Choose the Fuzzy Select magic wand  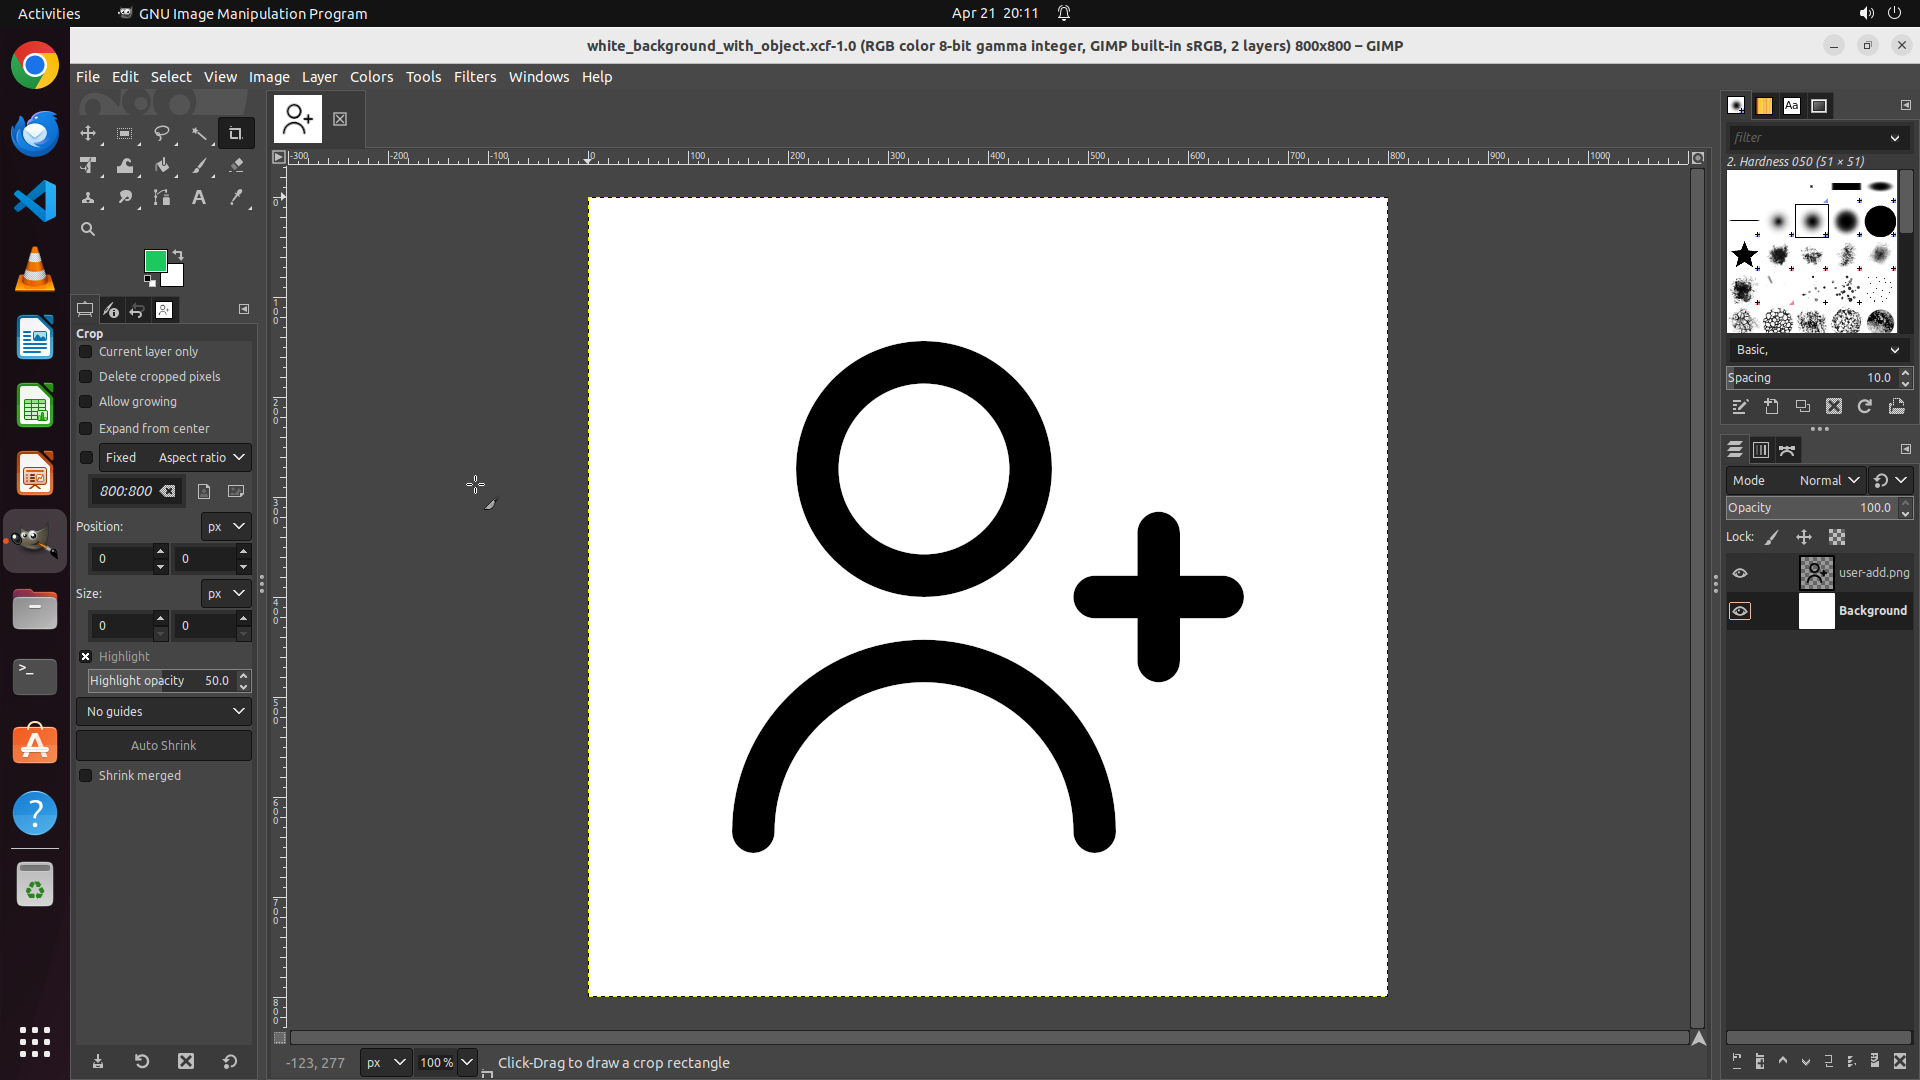pyautogui.click(x=199, y=133)
